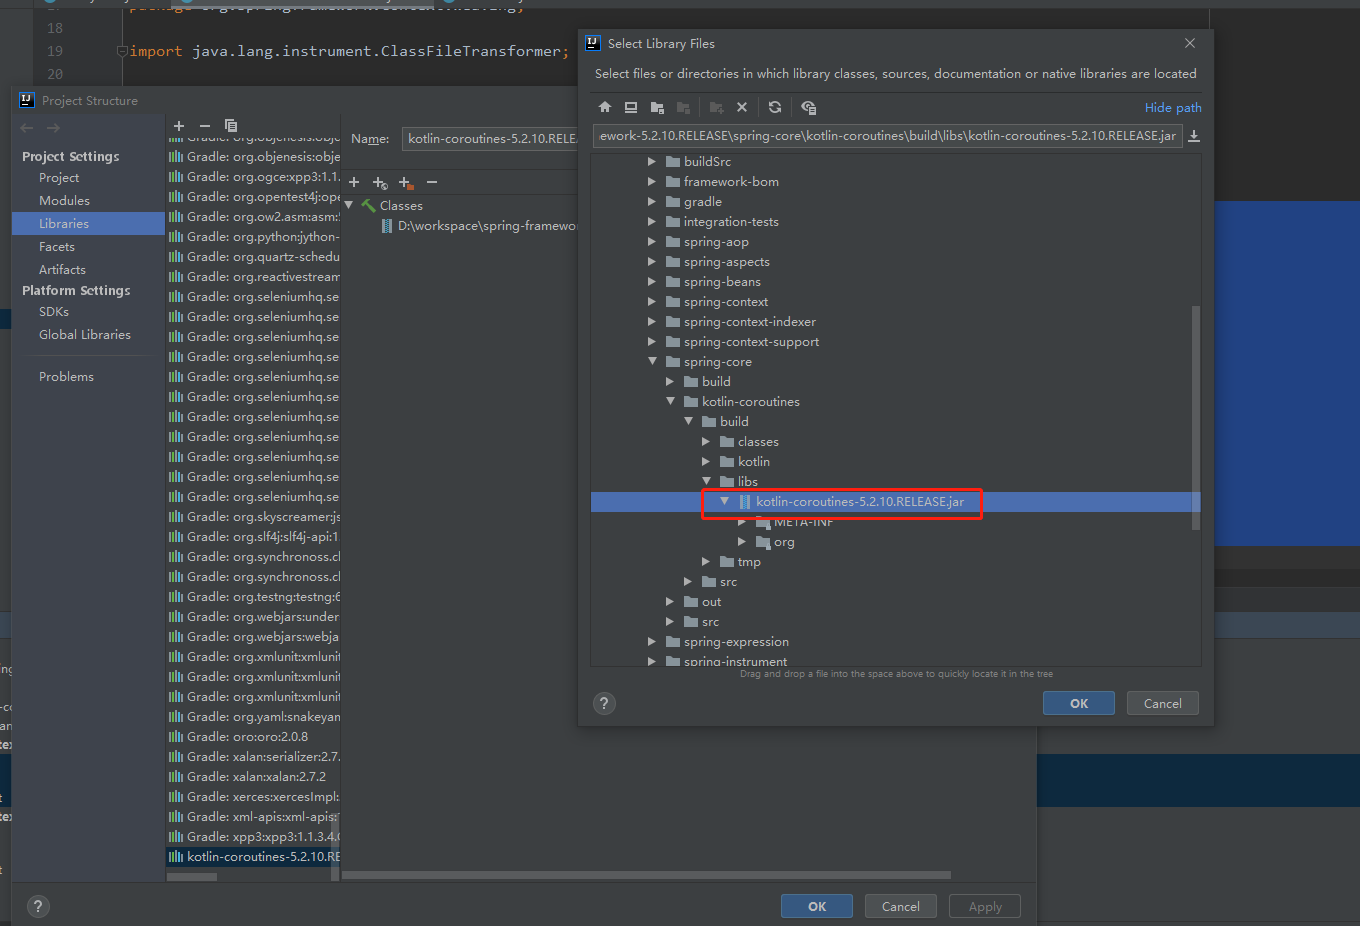
Task: Expand the spring-aop folder
Action: (x=652, y=241)
